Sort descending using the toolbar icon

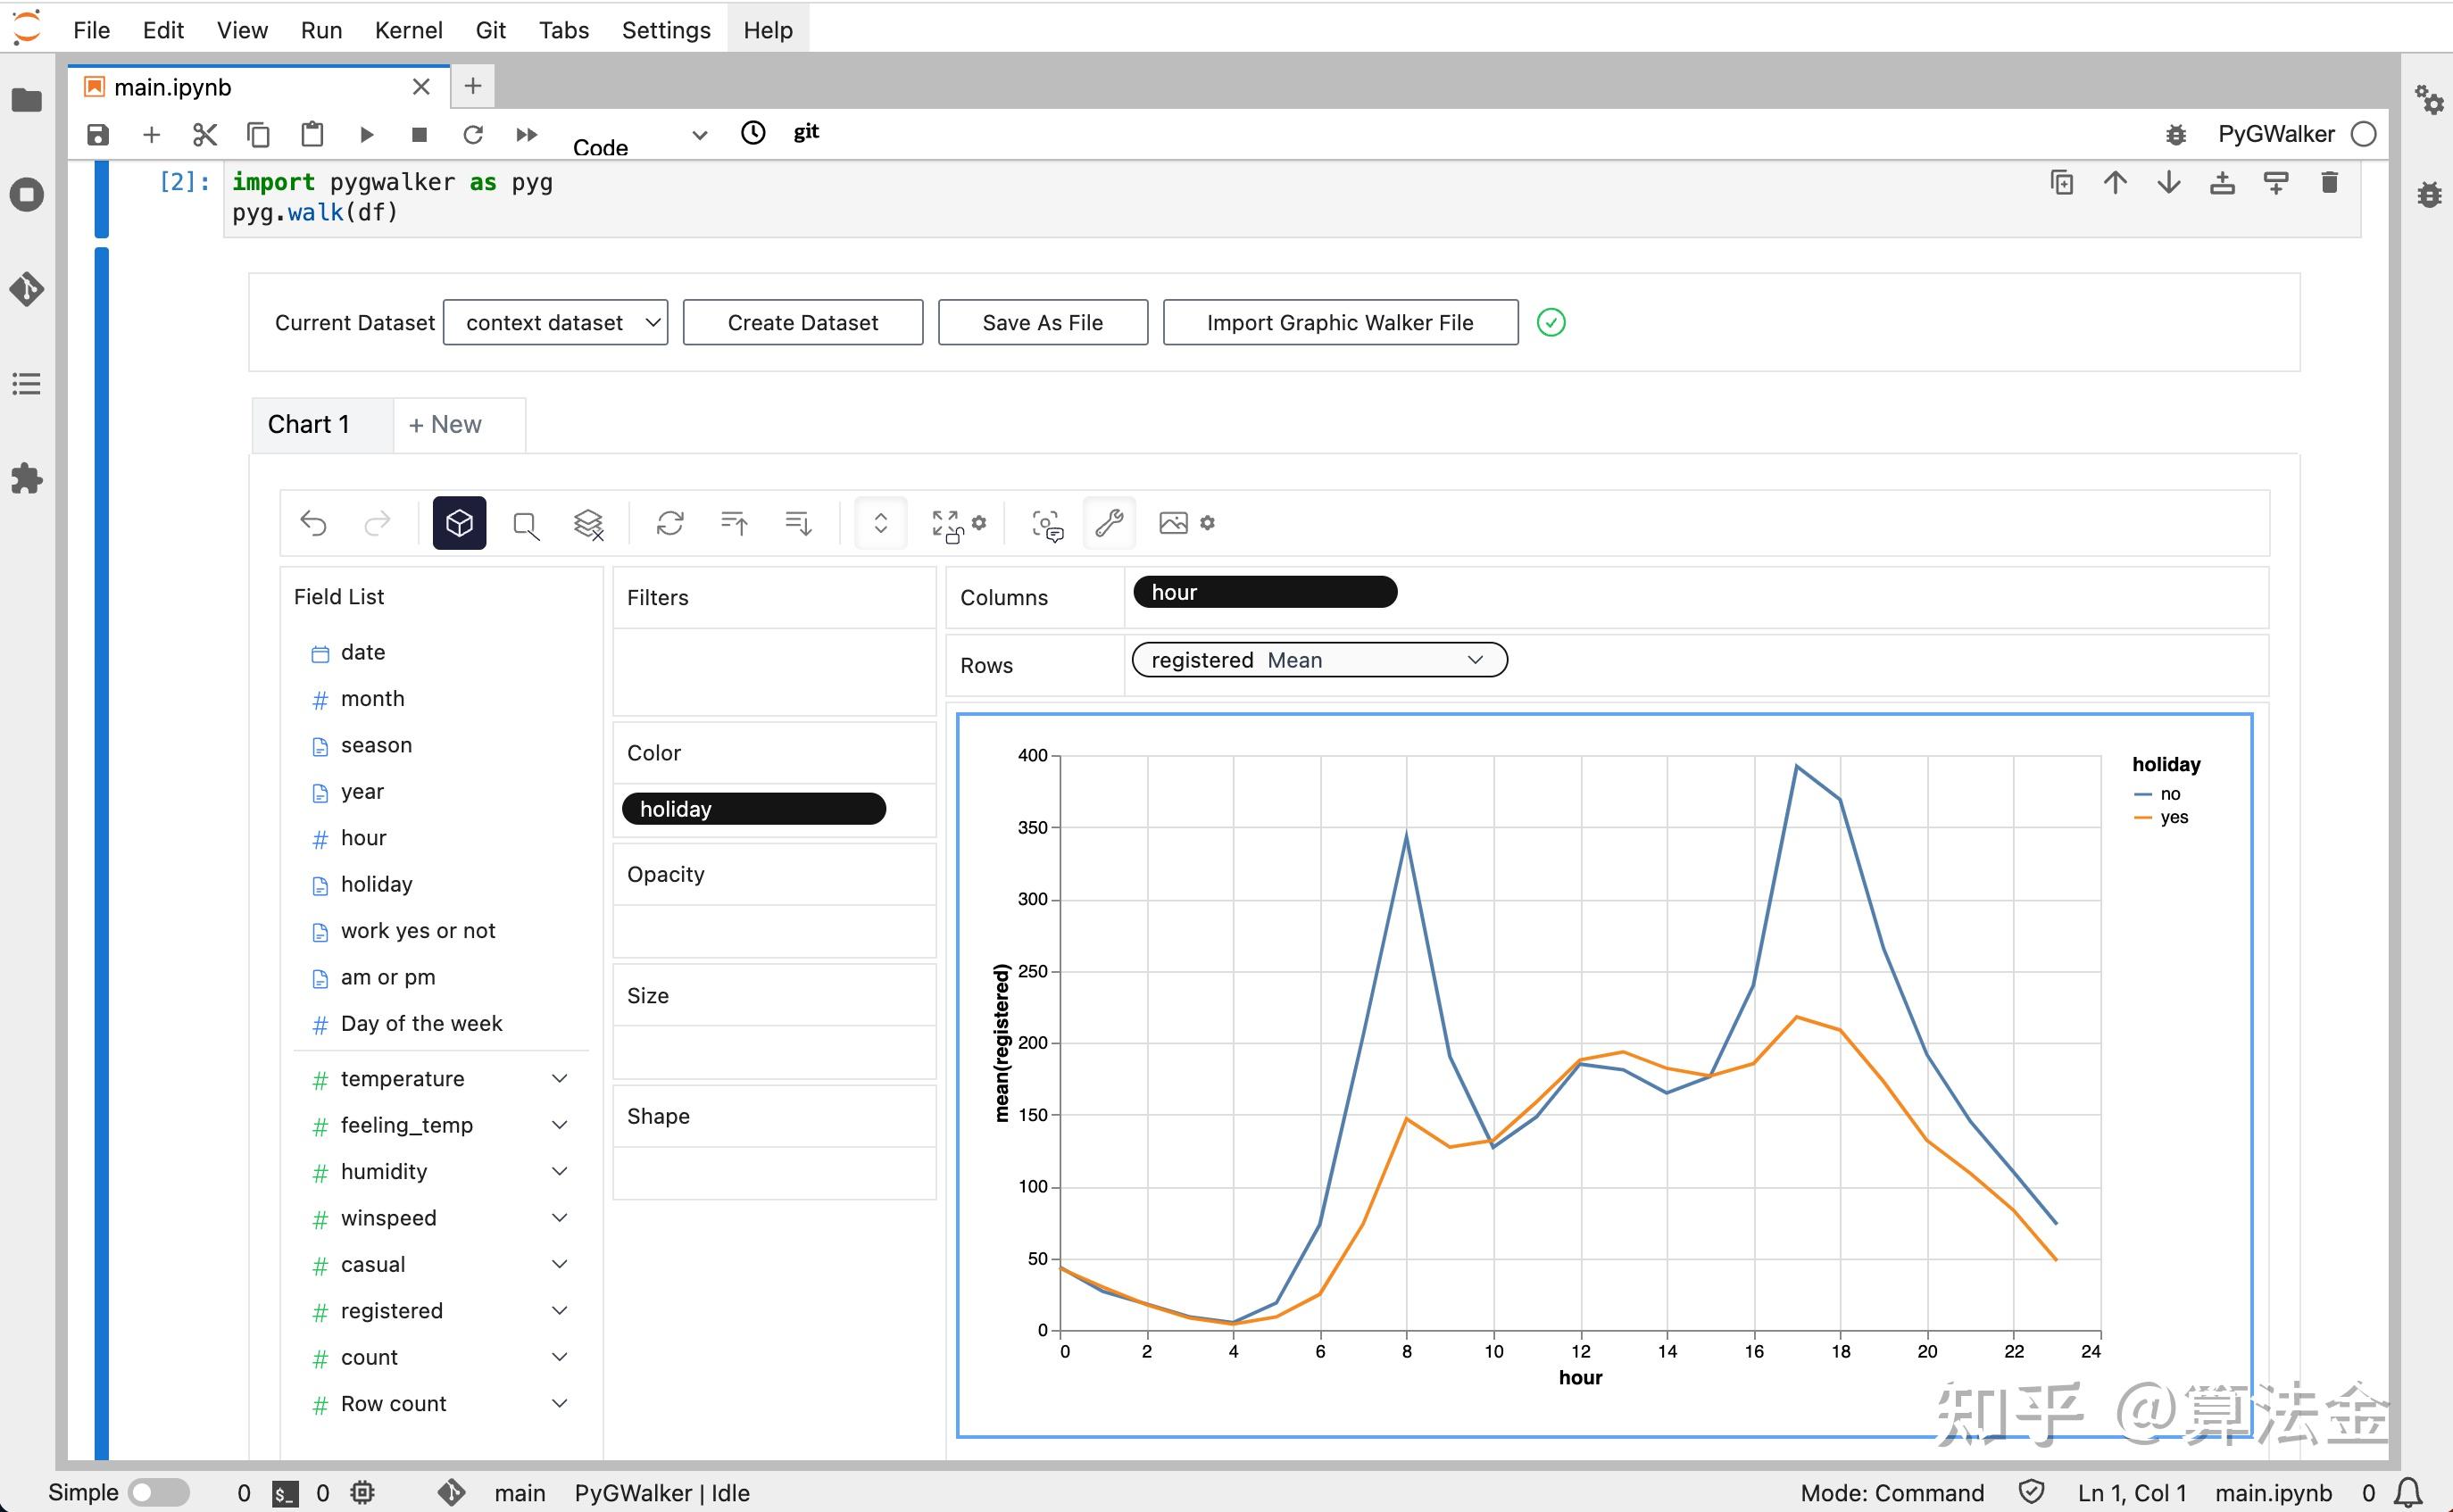798,523
